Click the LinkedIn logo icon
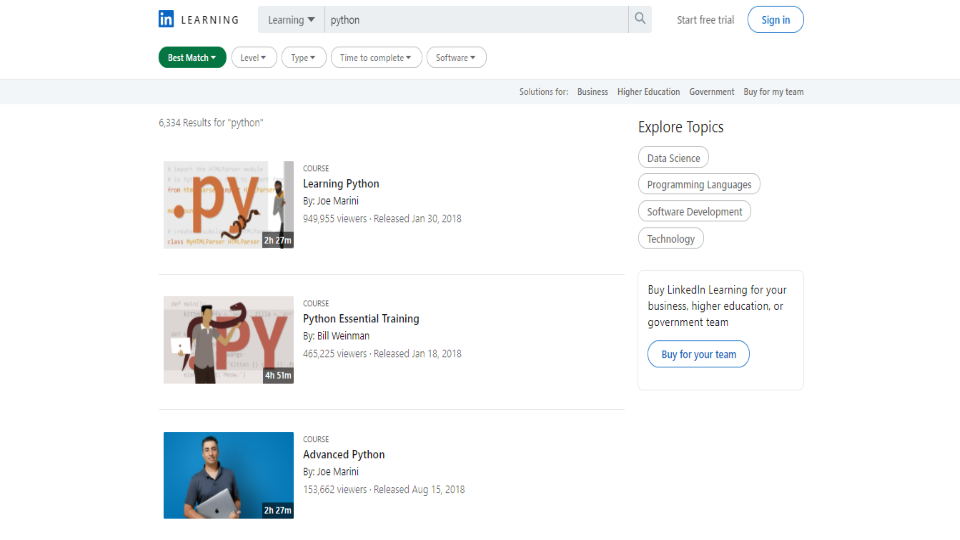This screenshot has width=960, height=540. click(166, 19)
